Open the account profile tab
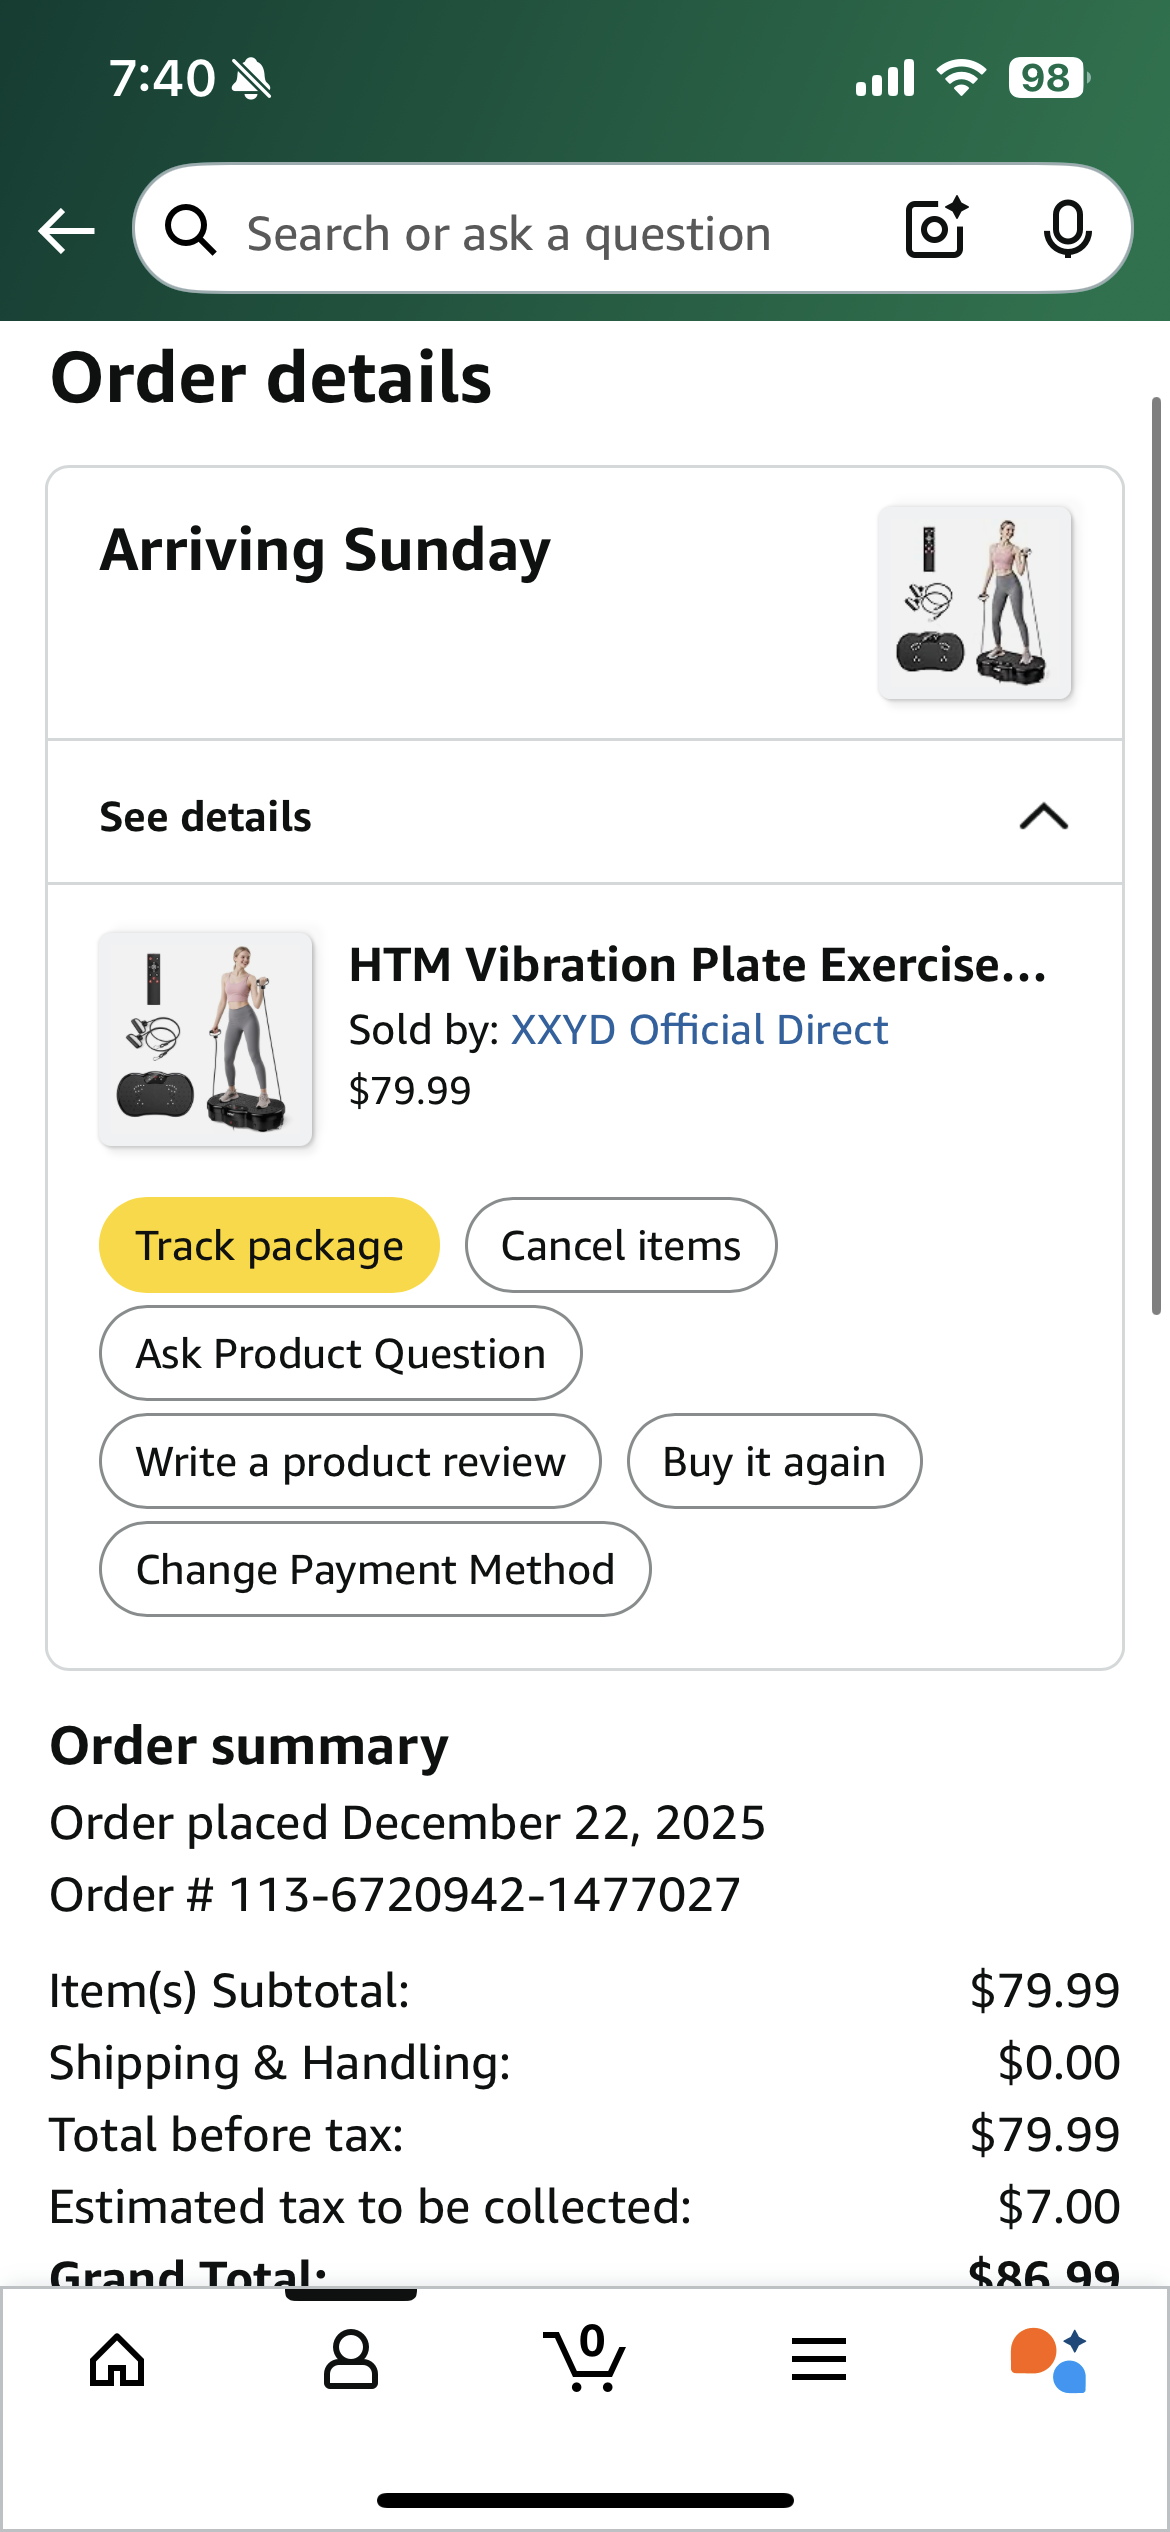Image resolution: width=1170 pixels, height=2532 pixels. [351, 2360]
